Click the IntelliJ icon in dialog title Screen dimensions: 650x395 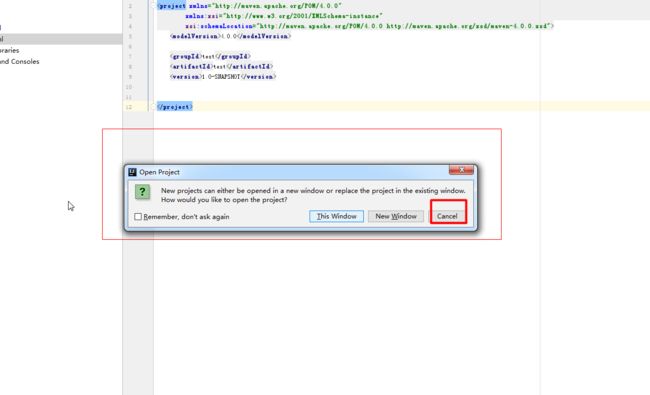(x=132, y=172)
